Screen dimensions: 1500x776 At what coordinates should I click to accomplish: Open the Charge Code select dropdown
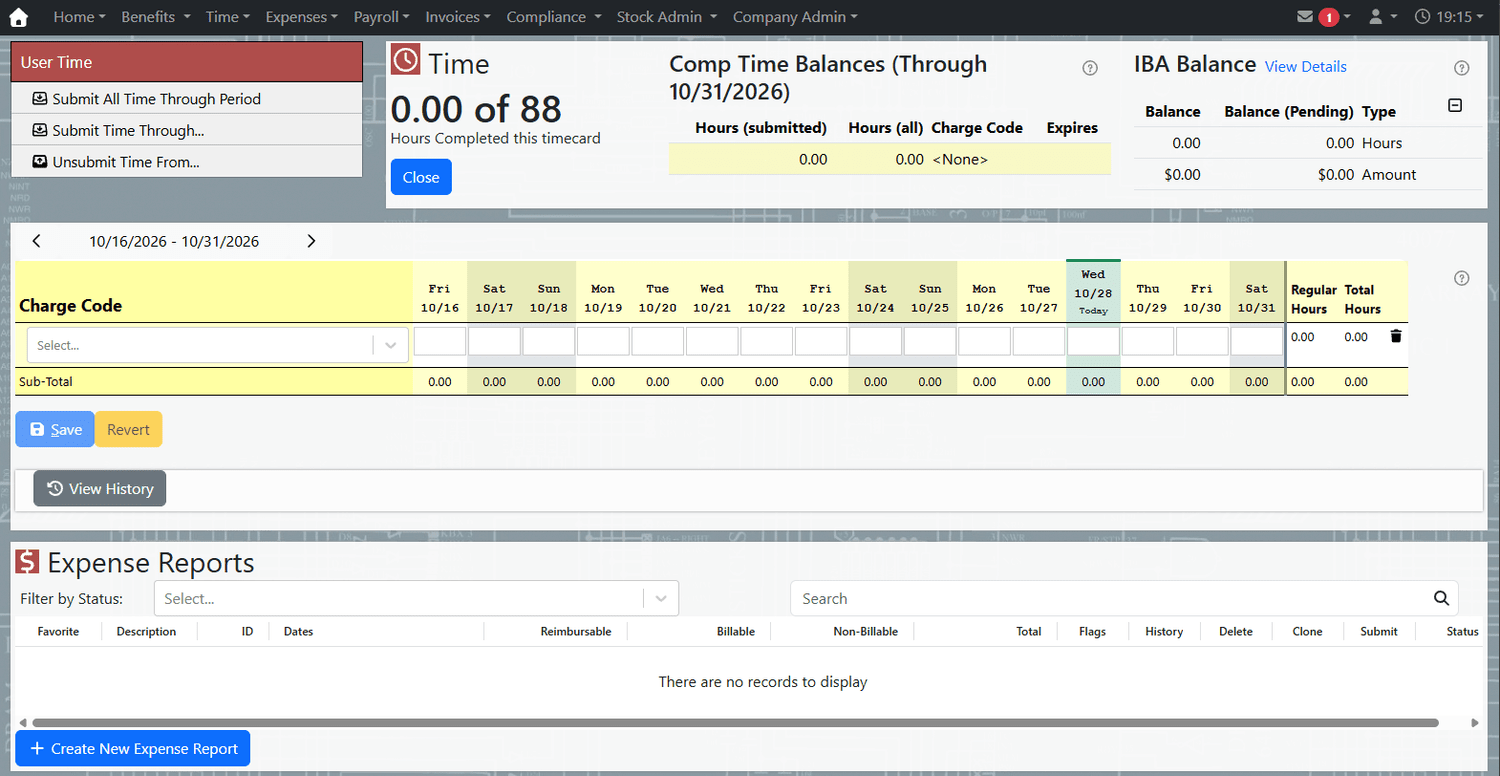[217, 345]
